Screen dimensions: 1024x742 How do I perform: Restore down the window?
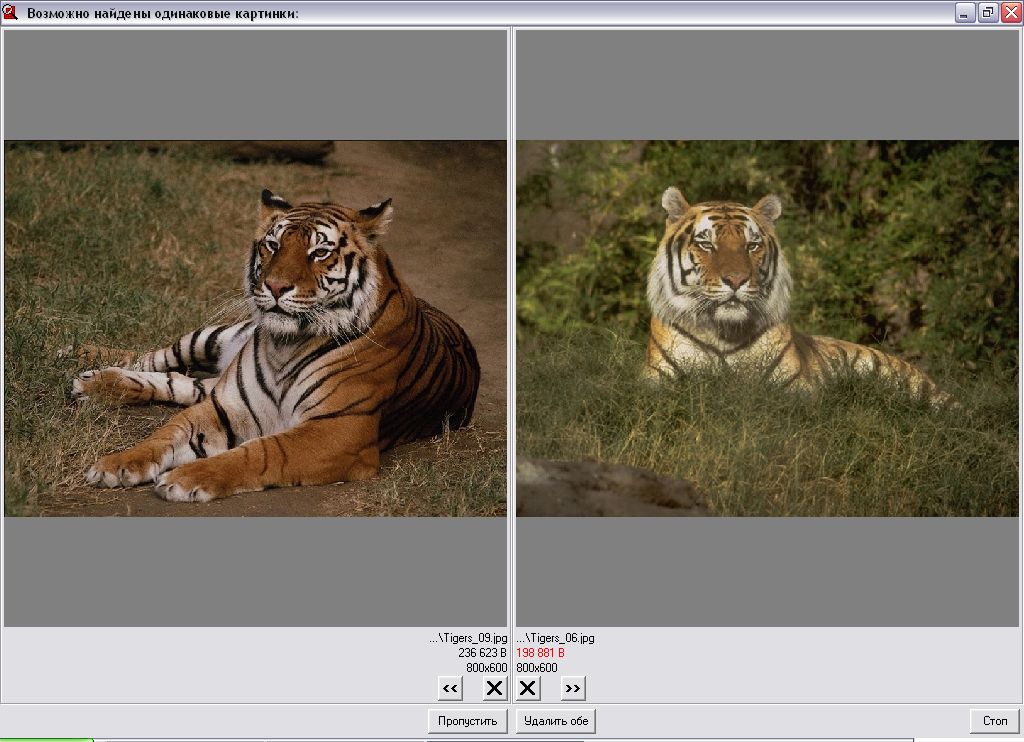coord(988,13)
